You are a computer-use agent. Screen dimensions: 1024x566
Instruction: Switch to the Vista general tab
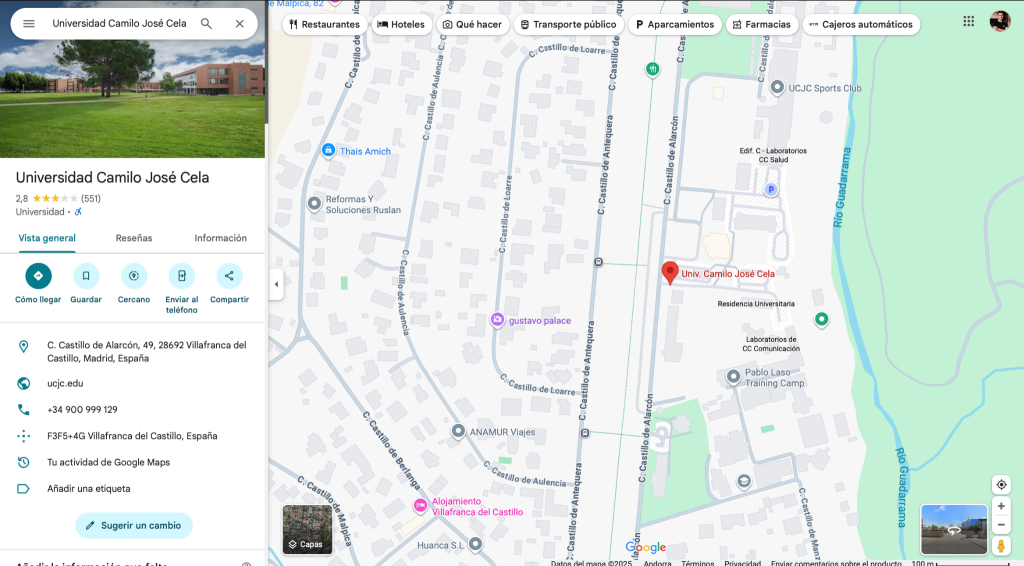(47, 238)
